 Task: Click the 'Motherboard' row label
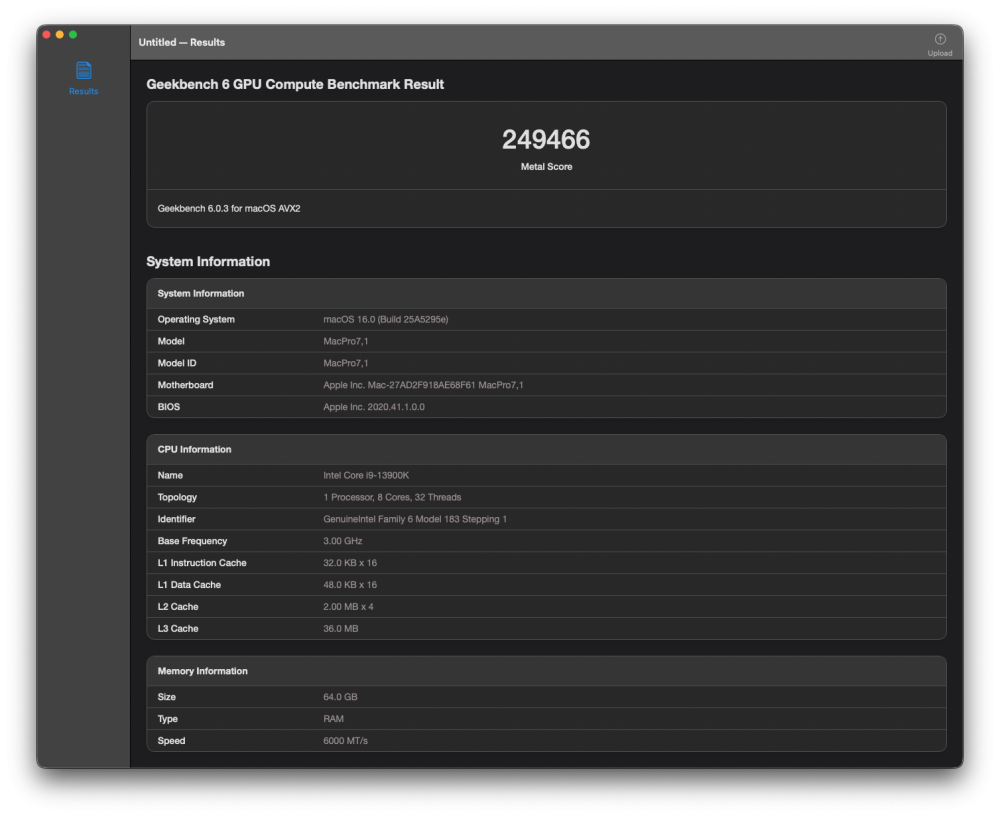(186, 385)
